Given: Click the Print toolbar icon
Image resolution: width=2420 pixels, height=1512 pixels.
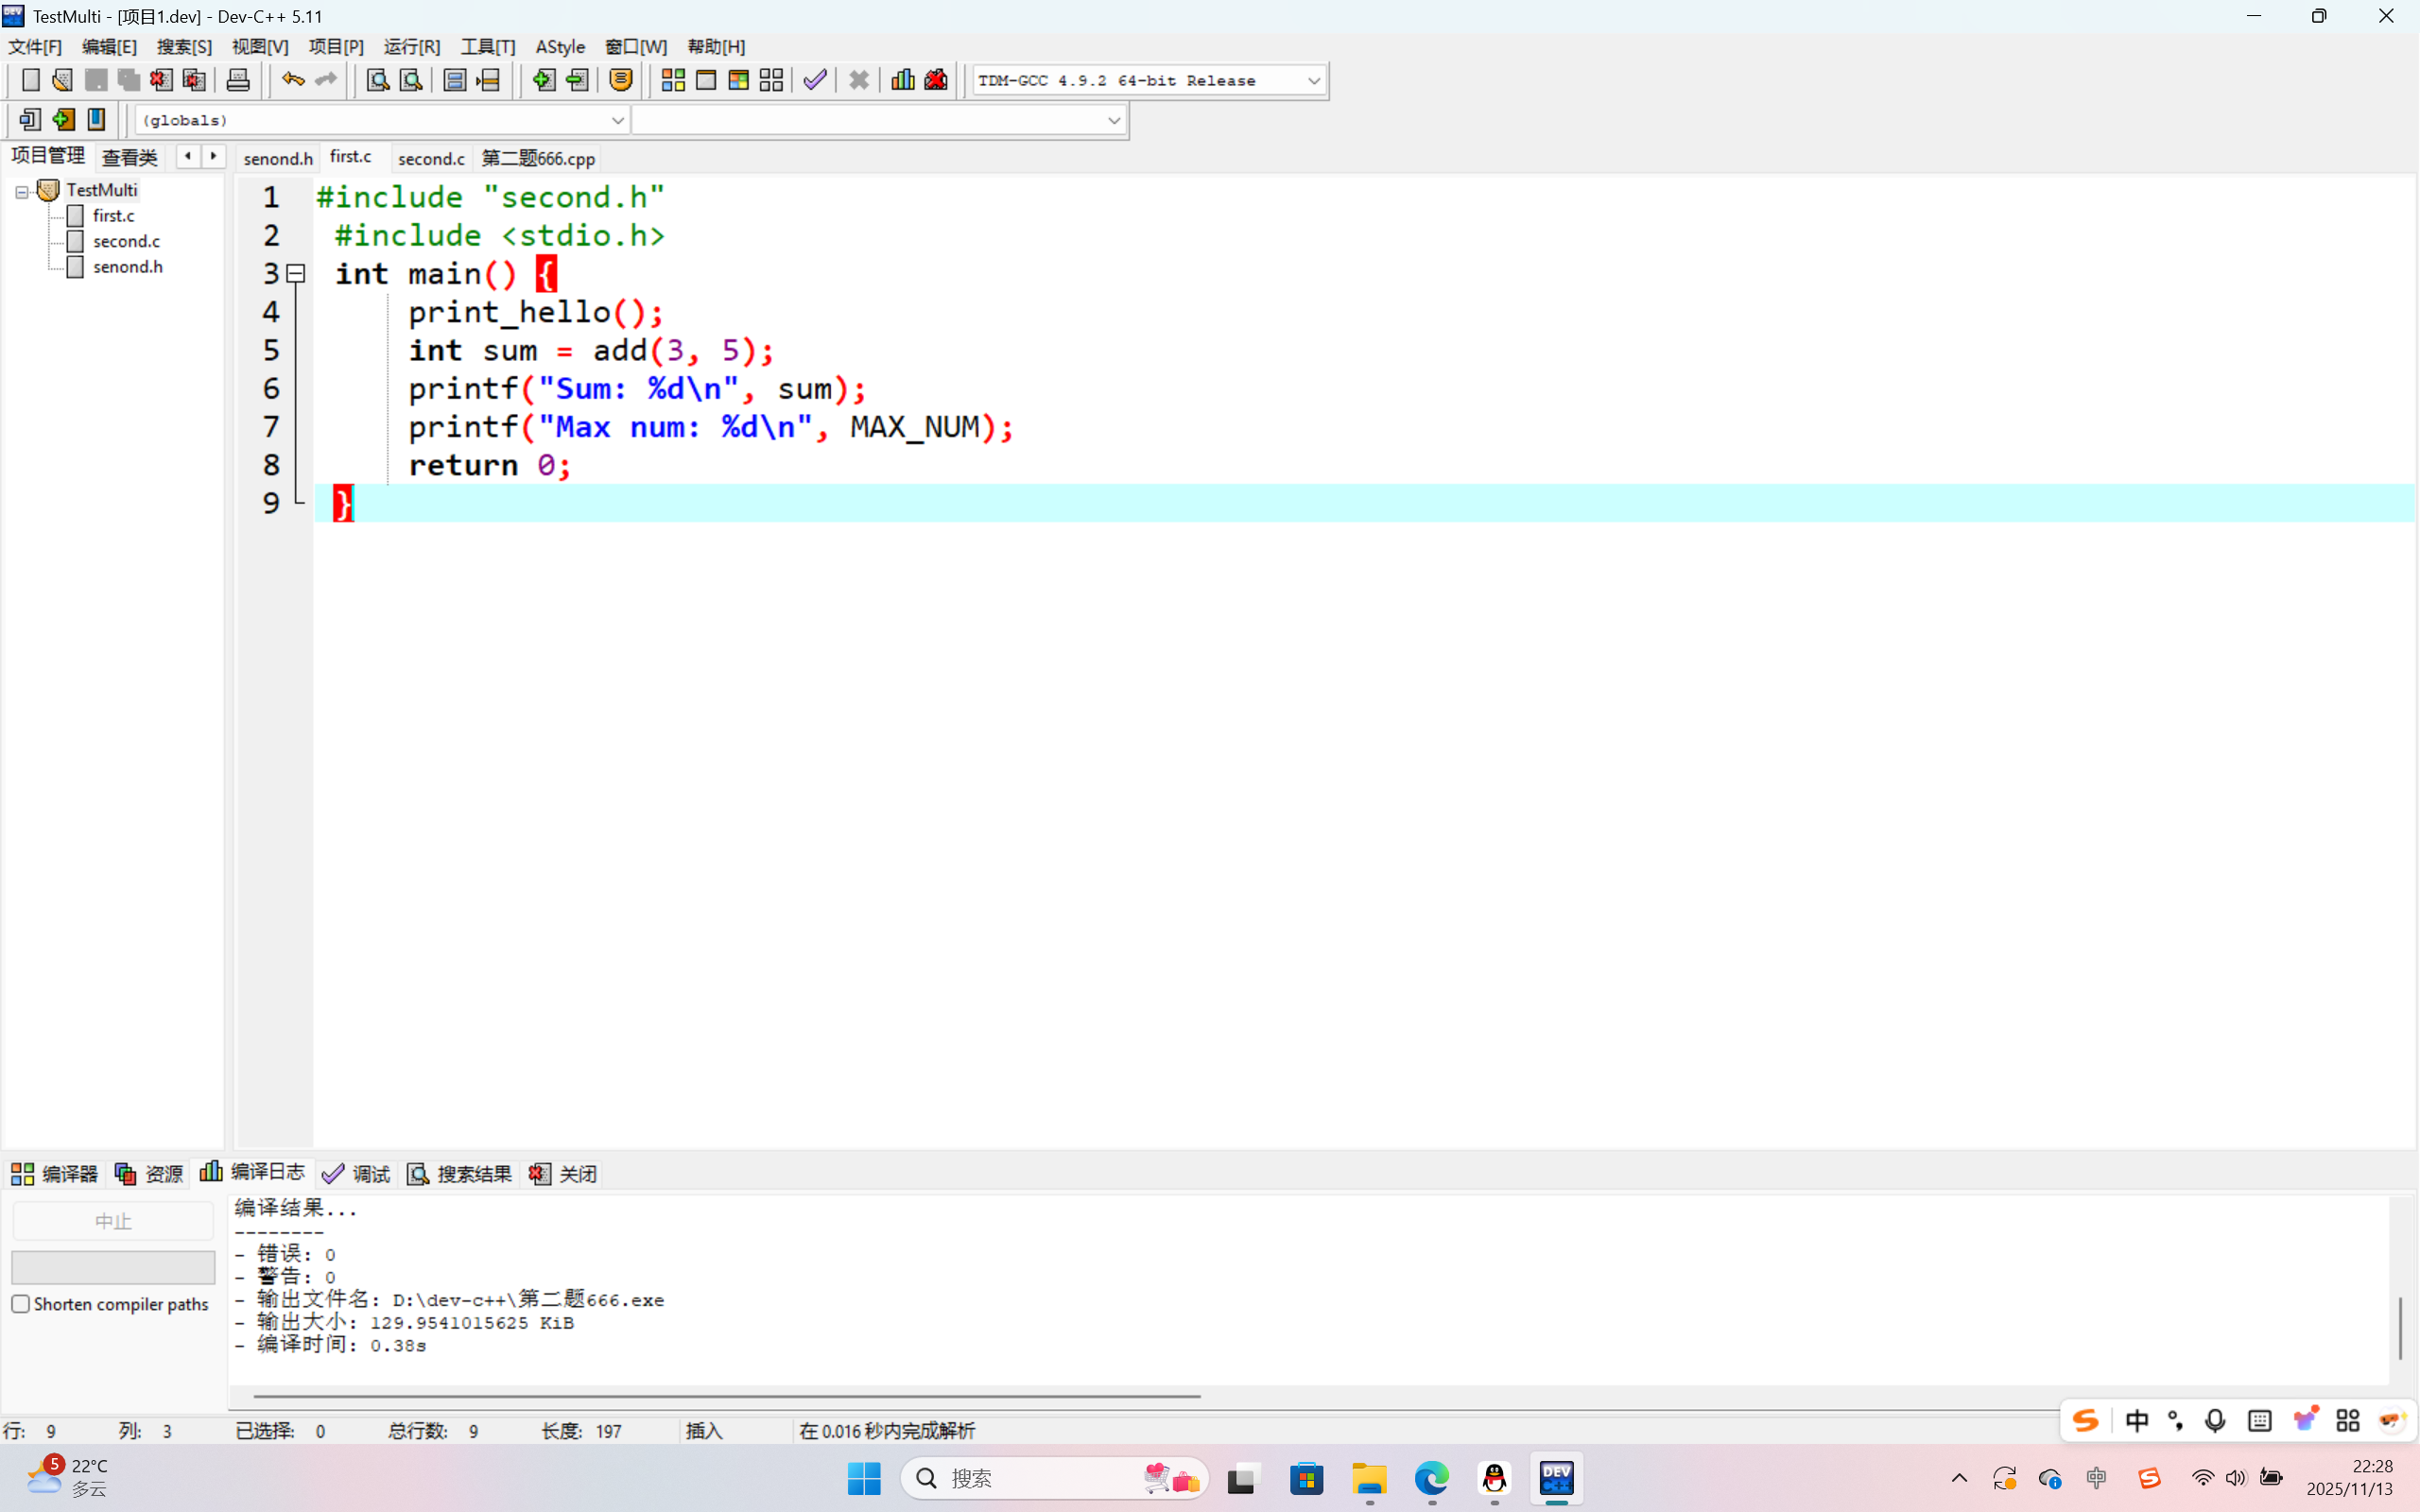Looking at the screenshot, I should (238, 80).
